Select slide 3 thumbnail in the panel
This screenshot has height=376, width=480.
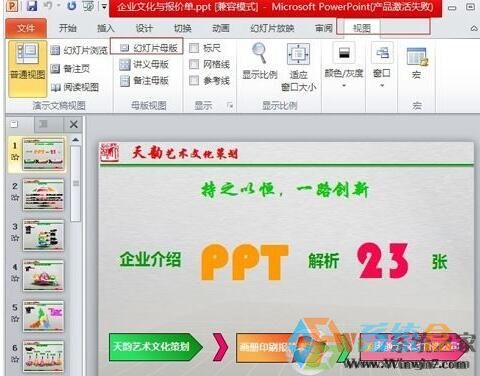tap(43, 235)
